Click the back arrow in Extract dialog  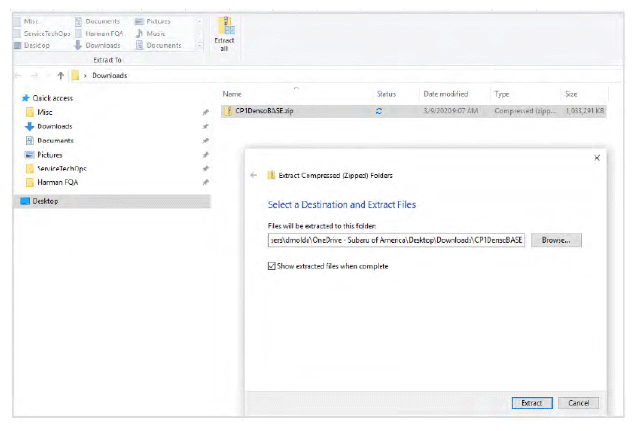click(253, 174)
